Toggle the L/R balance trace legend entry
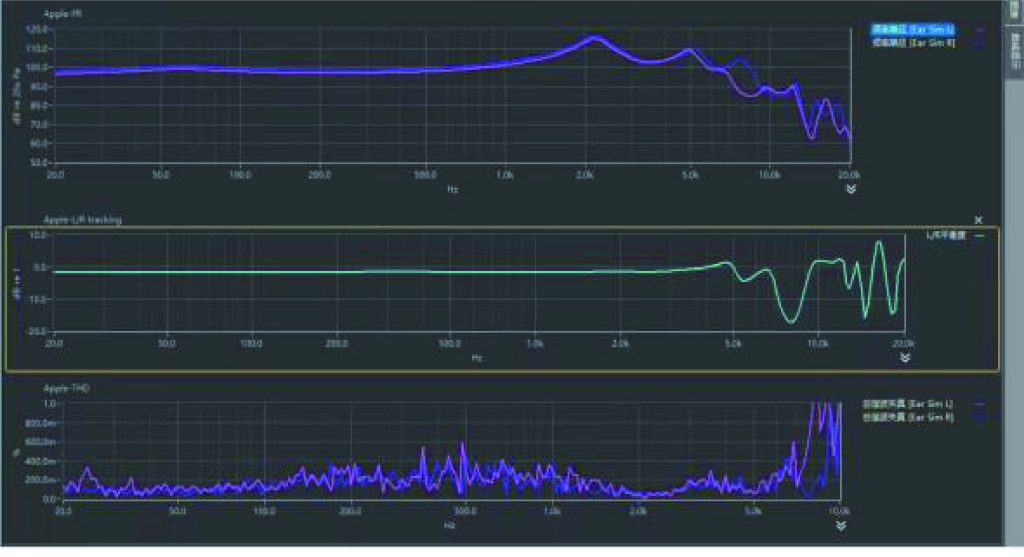 coord(946,235)
